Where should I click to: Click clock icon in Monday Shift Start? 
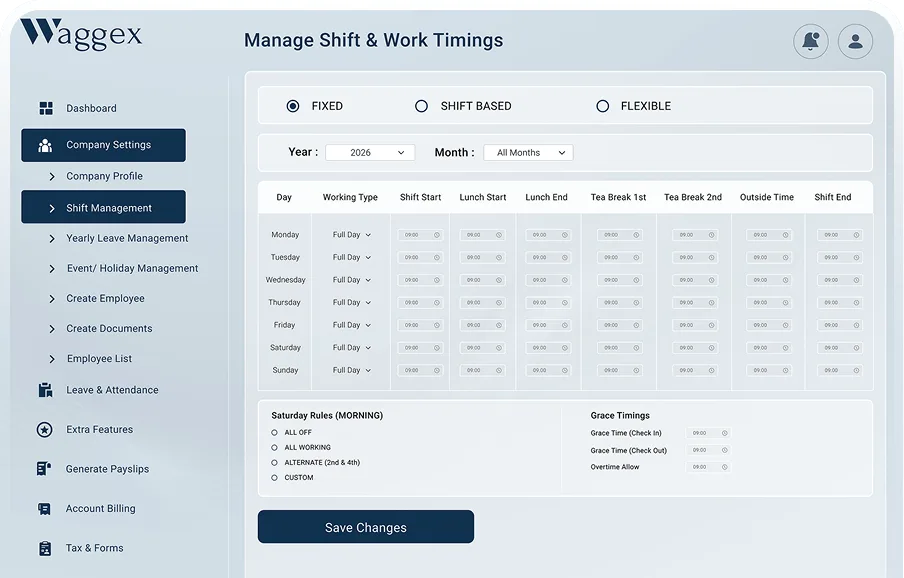pyautogui.click(x=436, y=235)
